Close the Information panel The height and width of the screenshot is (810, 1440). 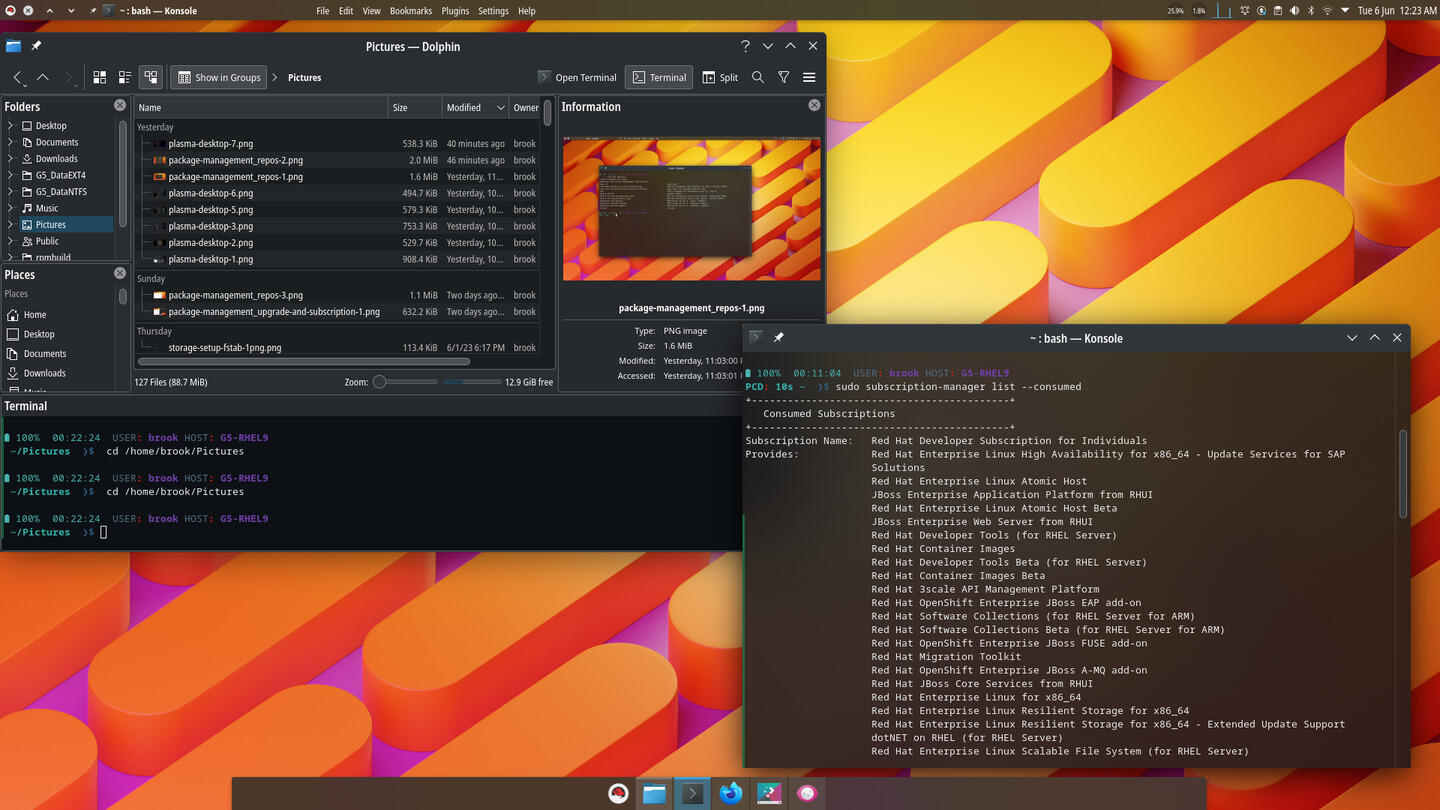click(x=814, y=105)
